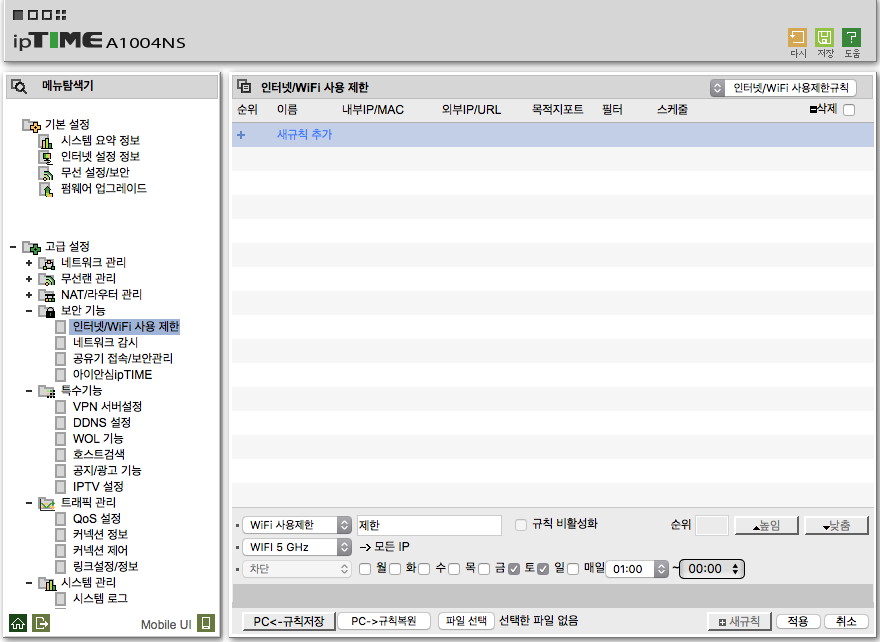Screen dimensions: 880x642
Task: Click the page icon beside 네트워크 감시
Action: 61,342
